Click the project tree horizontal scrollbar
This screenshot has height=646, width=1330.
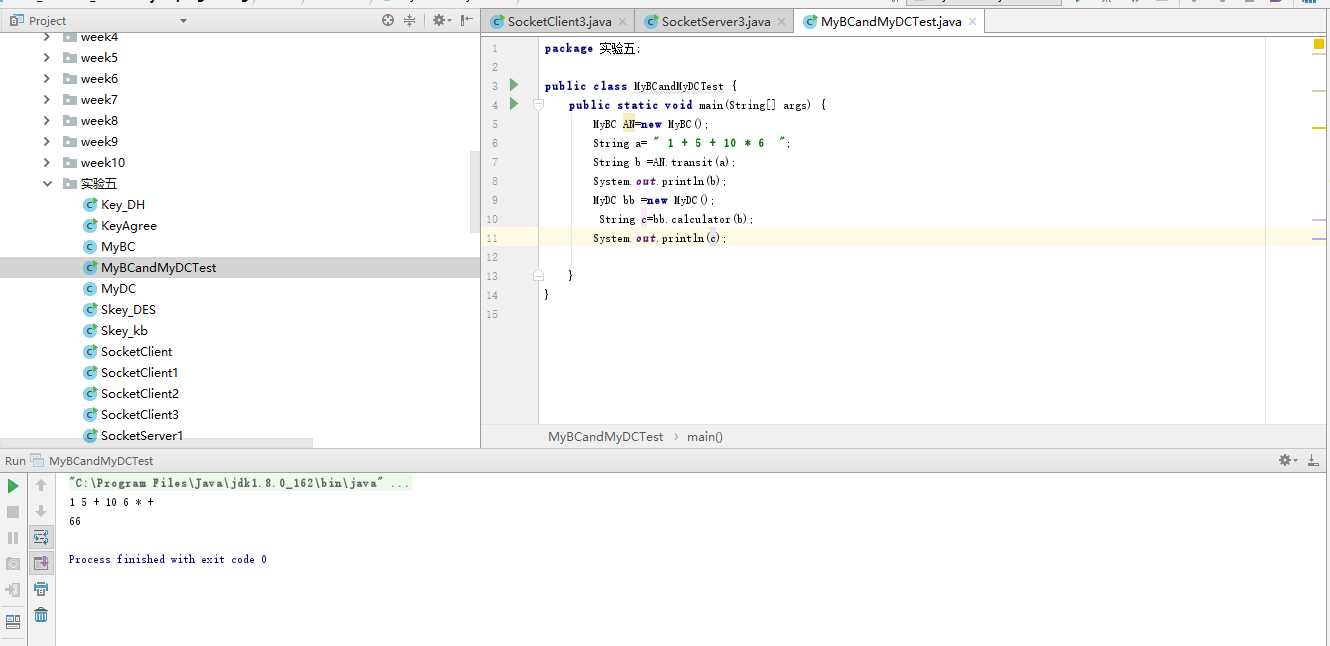157,443
